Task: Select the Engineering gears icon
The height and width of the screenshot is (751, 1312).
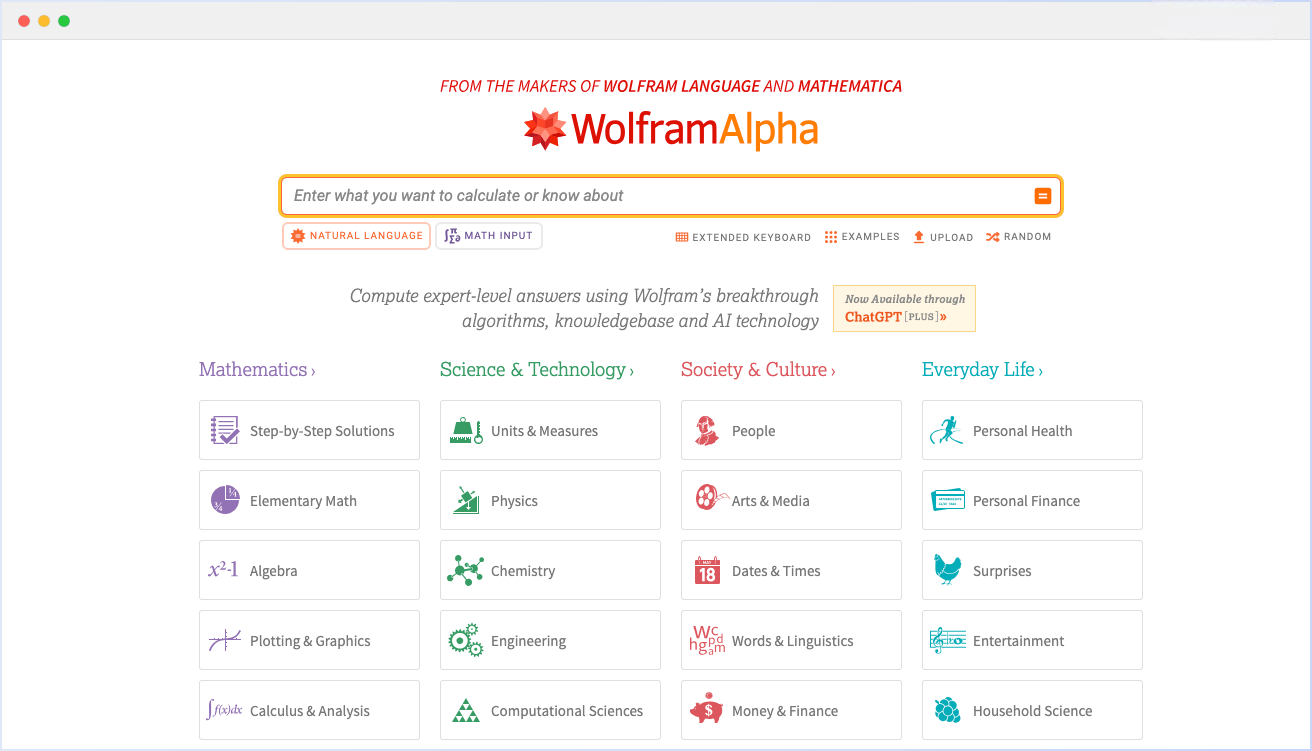Action: coord(465,640)
